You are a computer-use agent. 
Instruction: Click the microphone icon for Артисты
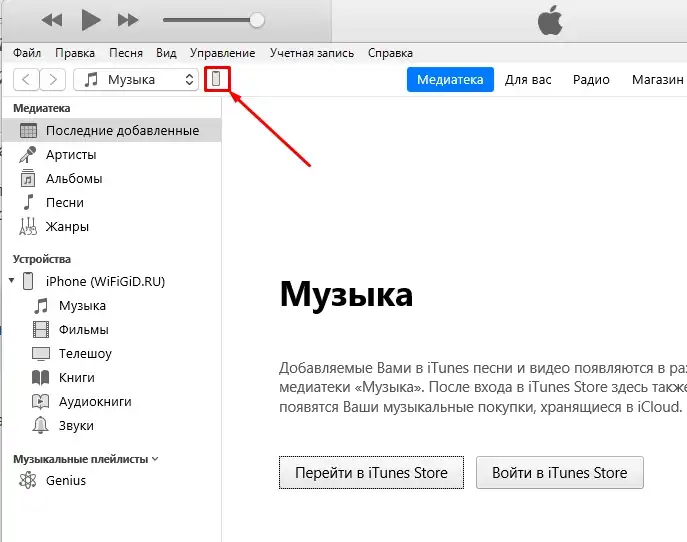tap(28, 155)
